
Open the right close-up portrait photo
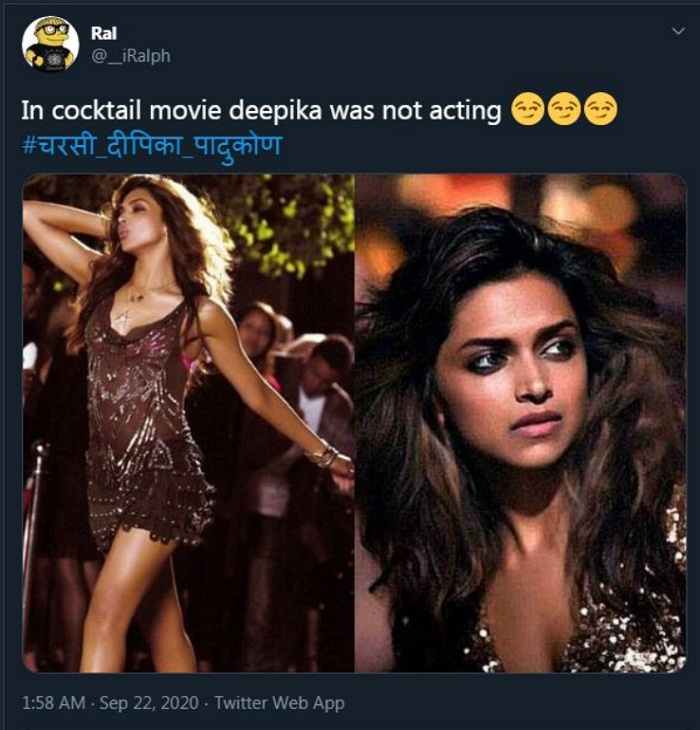coord(520,423)
